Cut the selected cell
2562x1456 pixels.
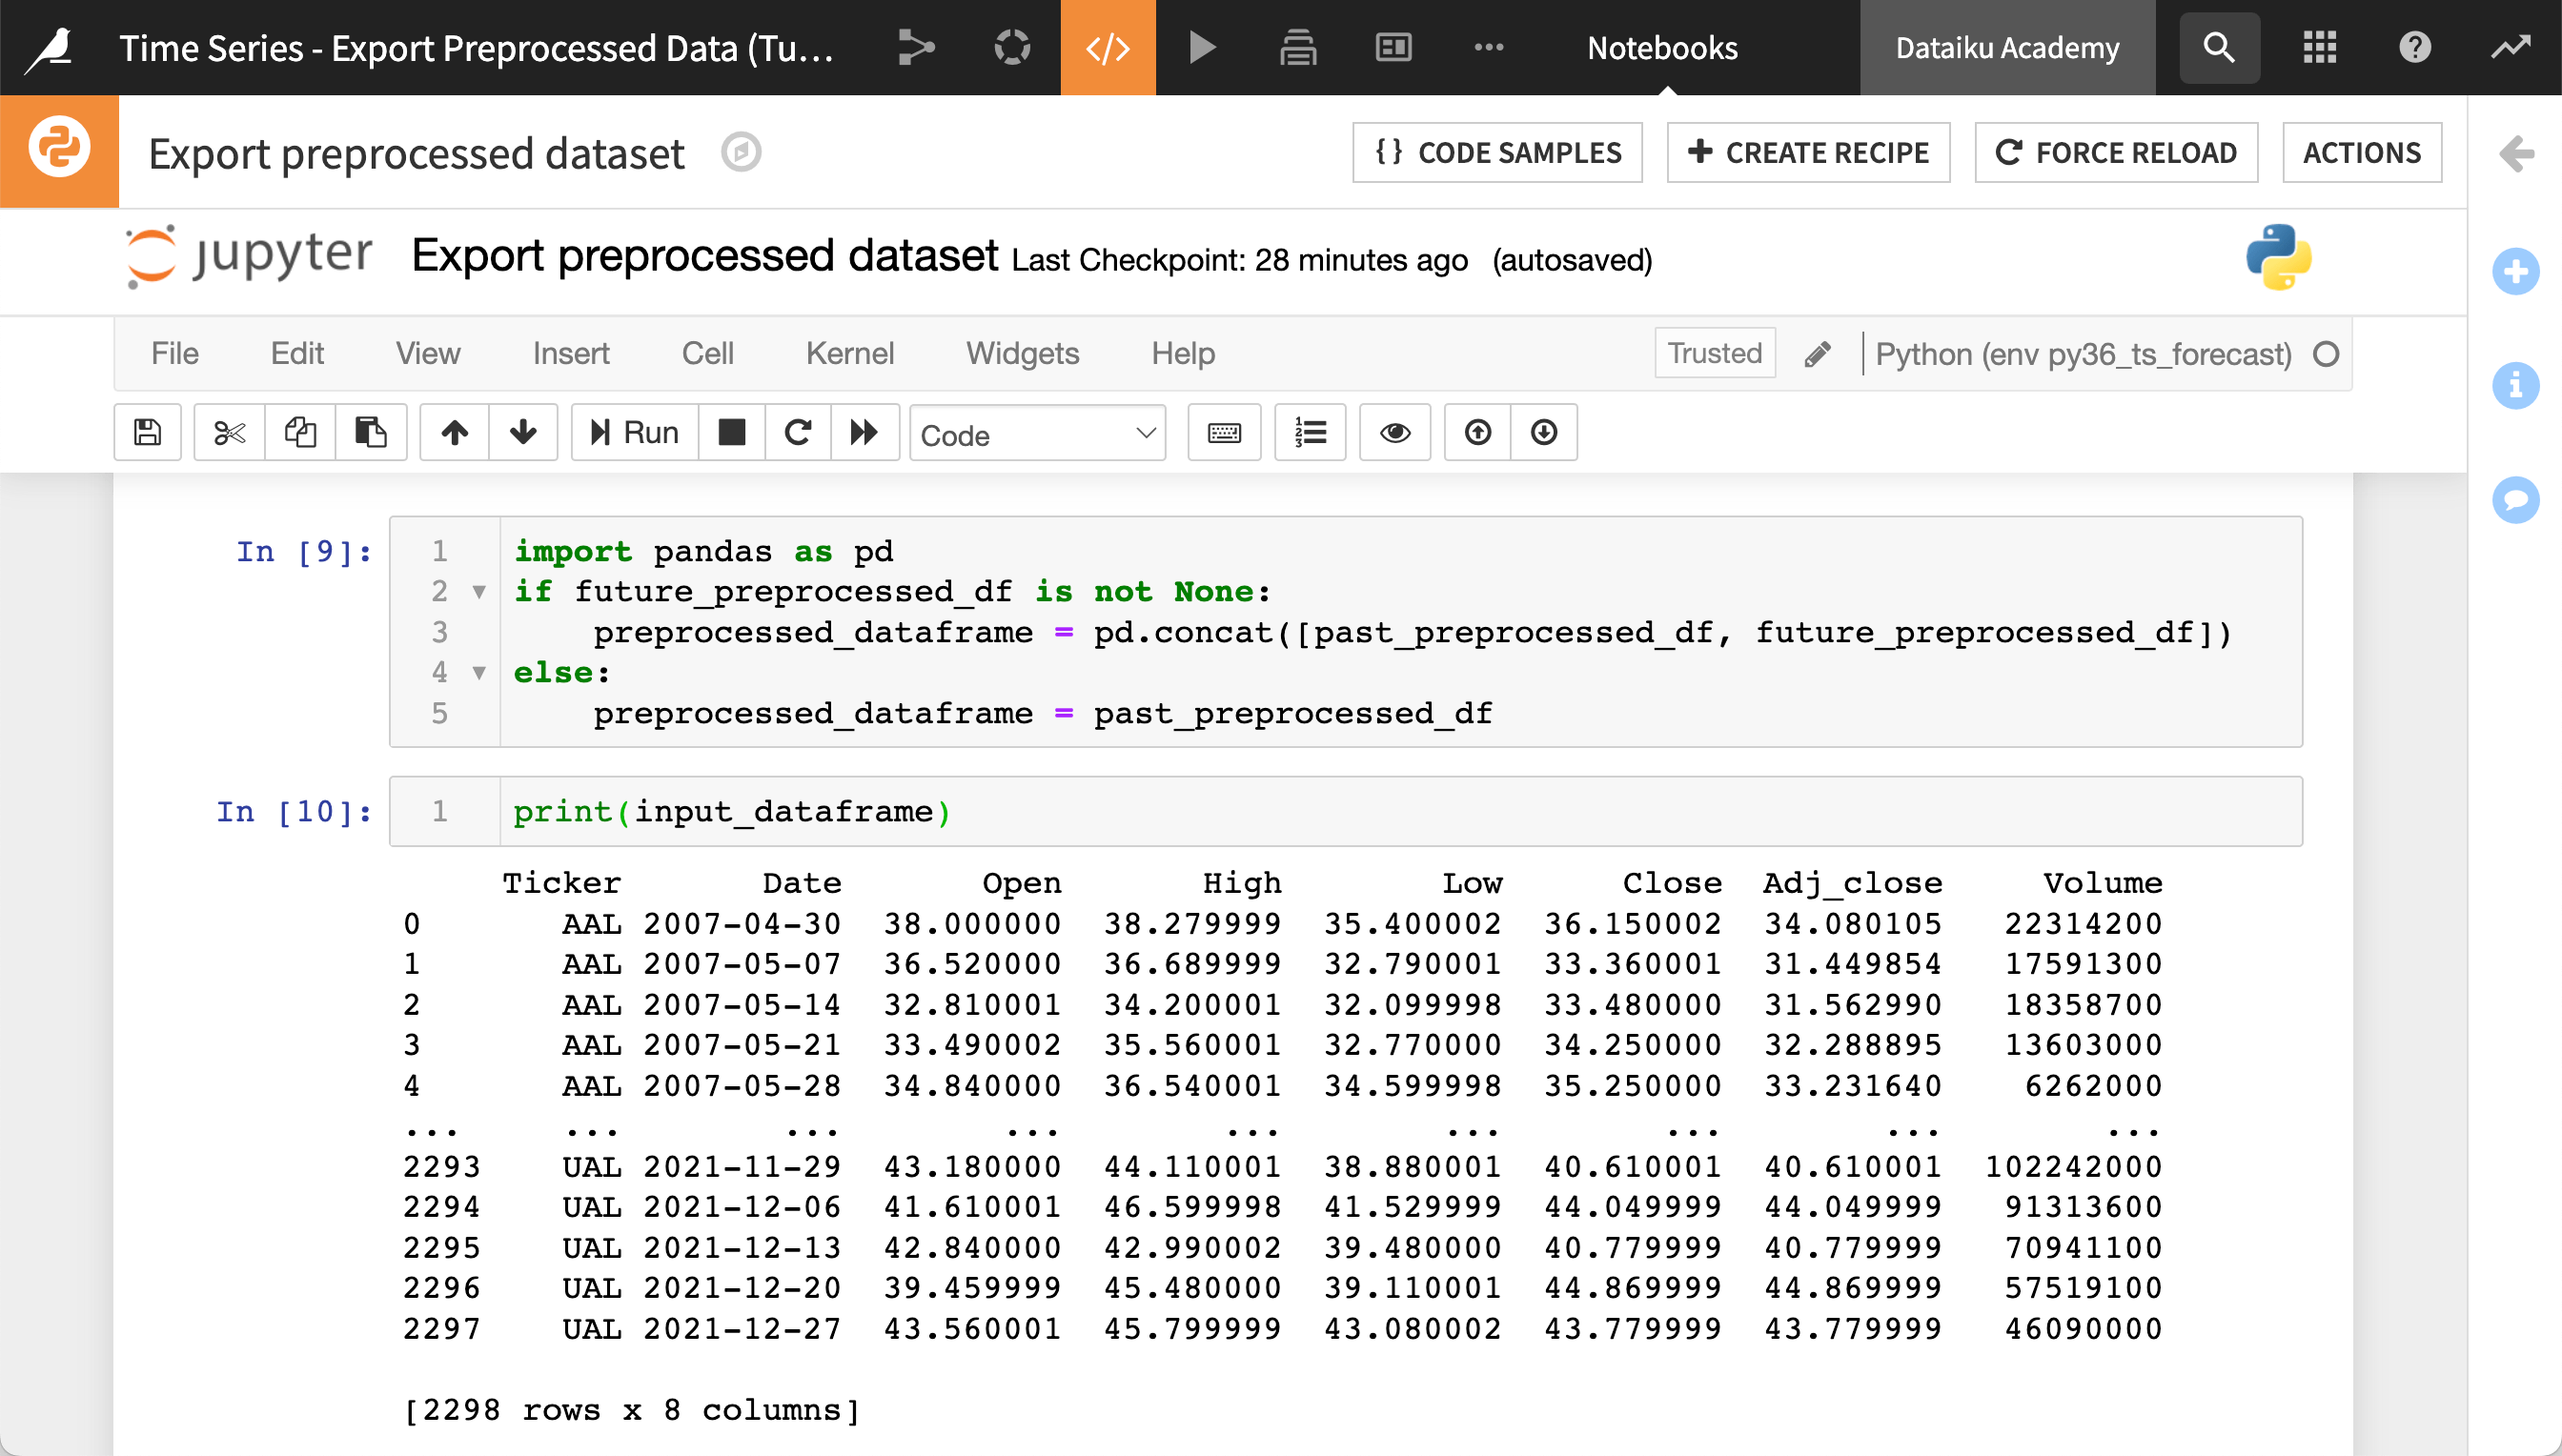[x=228, y=432]
